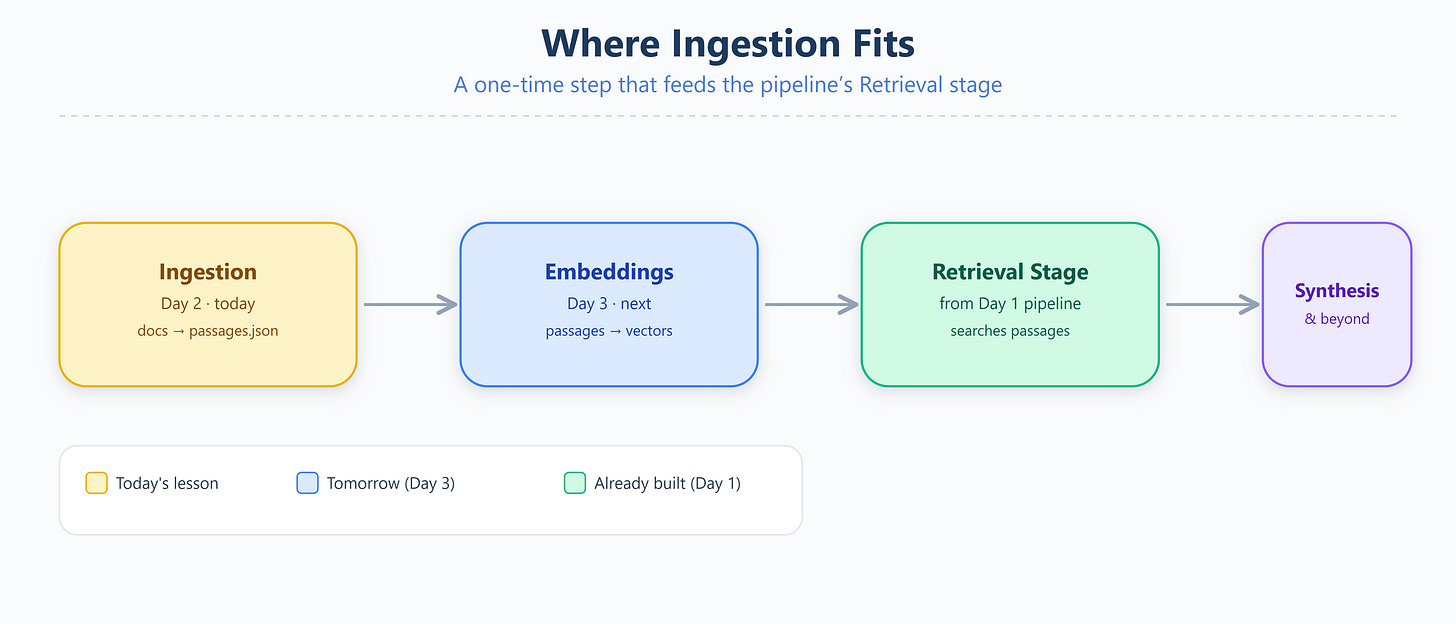Click the arrow pointing to Synthesis
This screenshot has width=1456, height=624.
(x=1213, y=304)
